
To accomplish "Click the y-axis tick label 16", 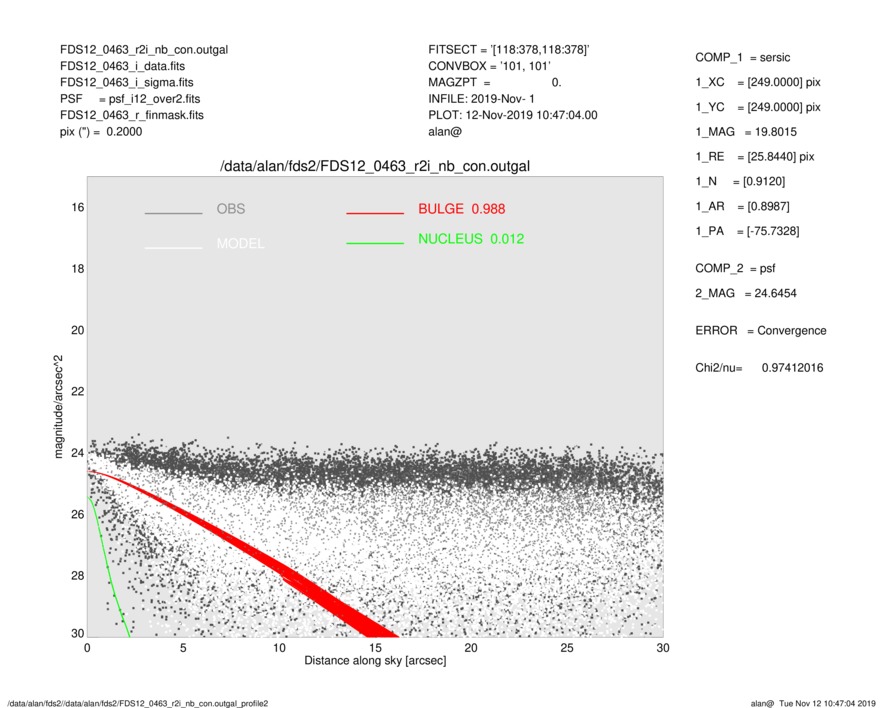I will [x=77, y=207].
